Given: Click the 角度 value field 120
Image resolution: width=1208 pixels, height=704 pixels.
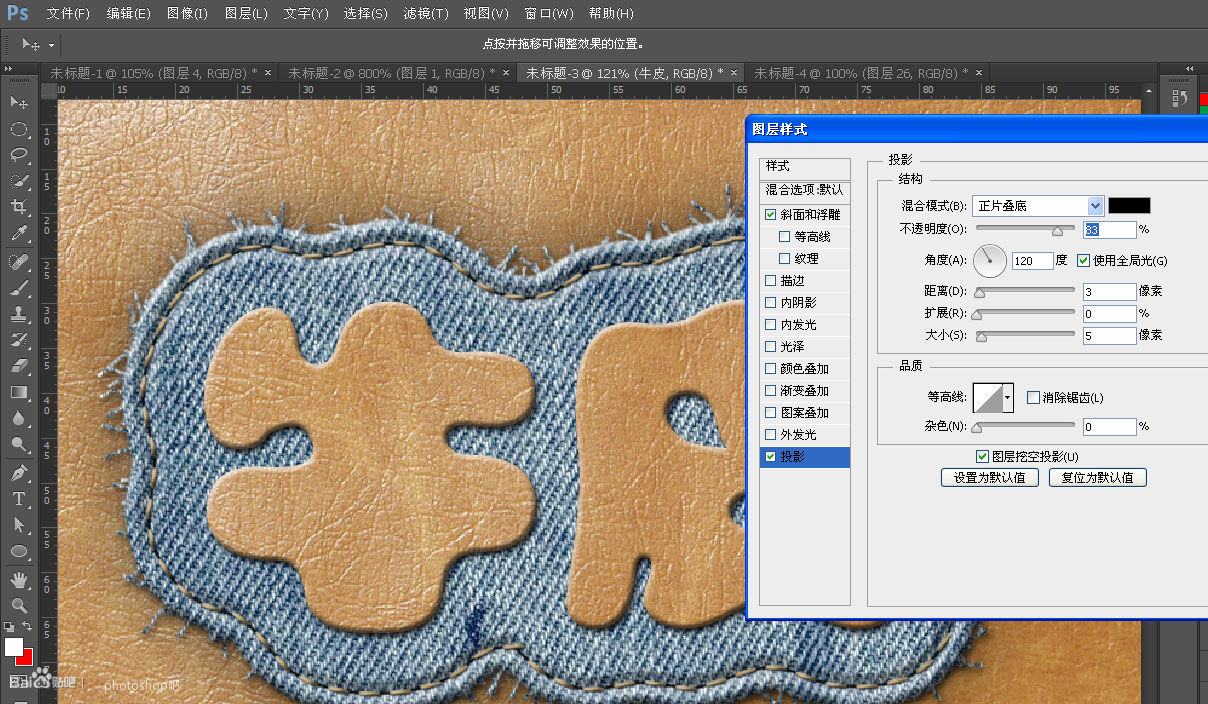Looking at the screenshot, I should (x=1032, y=260).
